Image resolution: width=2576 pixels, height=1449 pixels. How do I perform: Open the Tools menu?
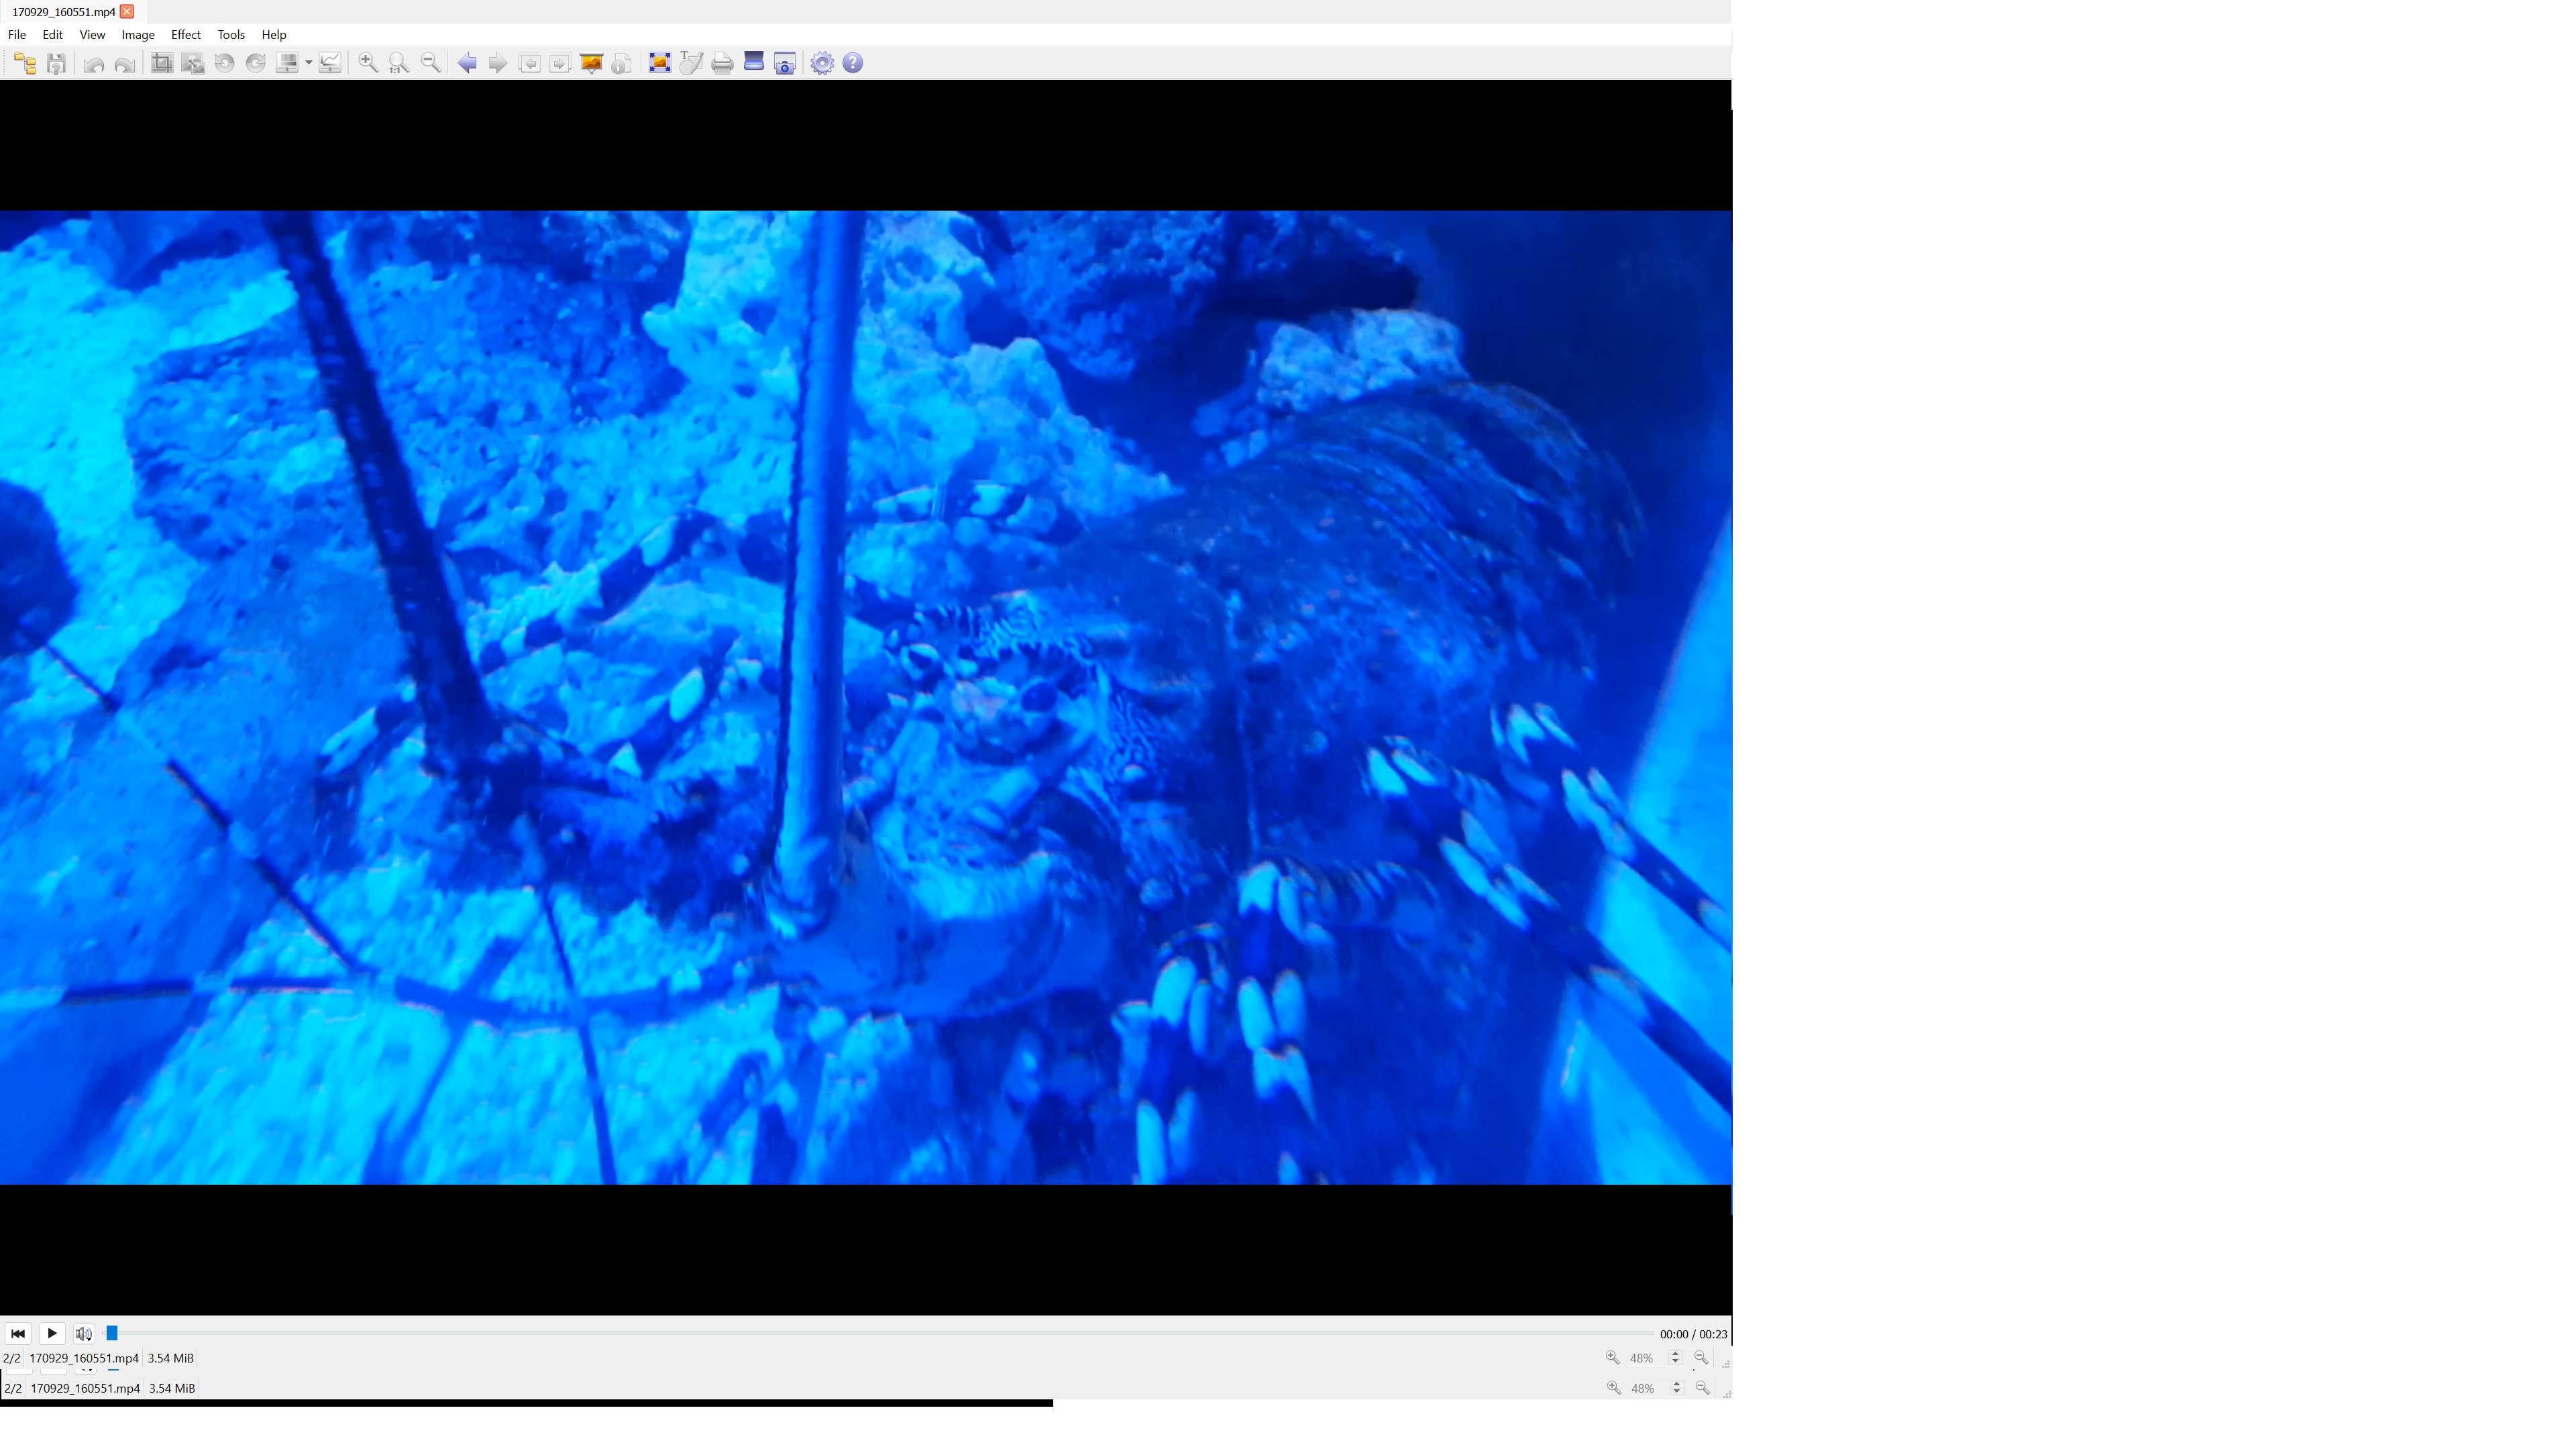[231, 35]
